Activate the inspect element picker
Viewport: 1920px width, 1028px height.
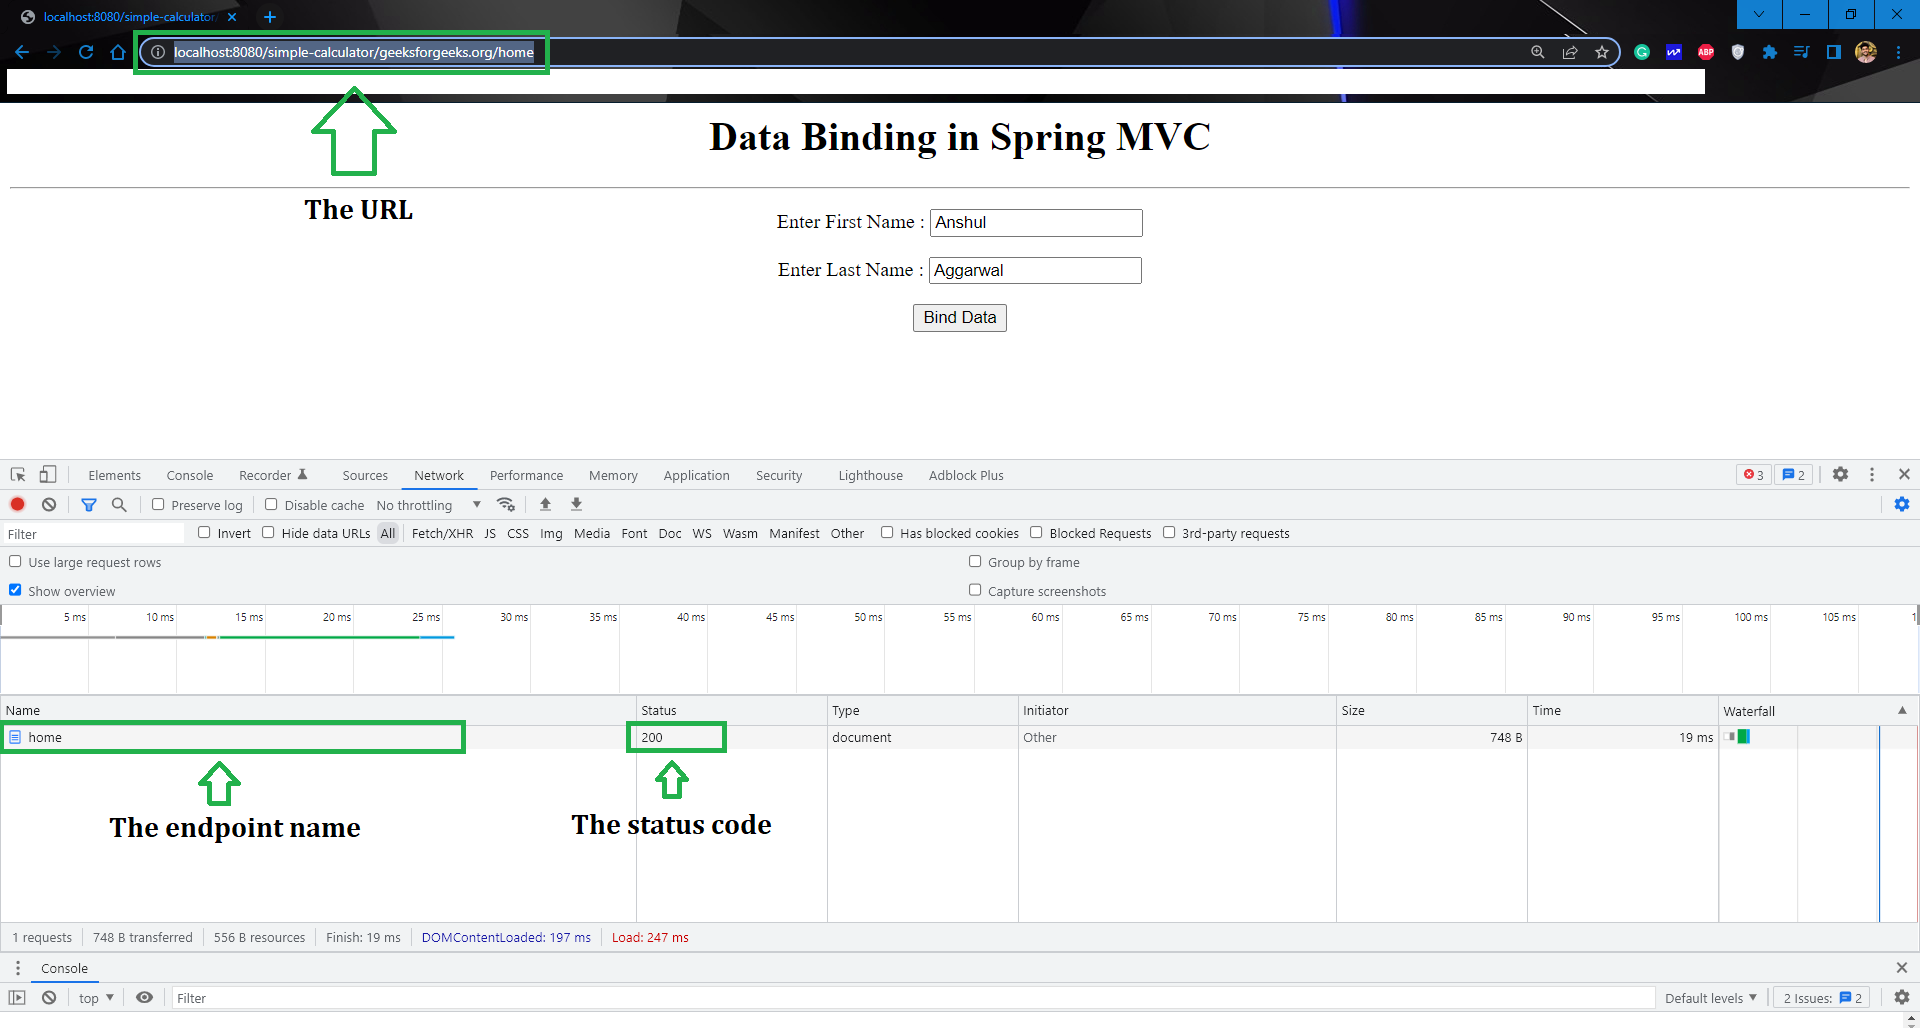(18, 475)
